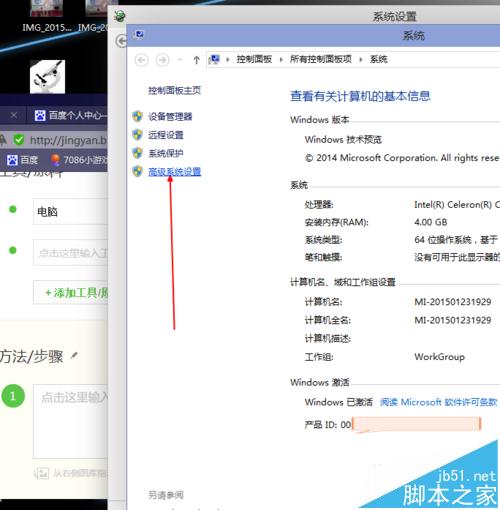Image resolution: width=500 pixels, height=510 pixels.
Task: Click shield icon beside 系统保护
Action: click(x=137, y=153)
